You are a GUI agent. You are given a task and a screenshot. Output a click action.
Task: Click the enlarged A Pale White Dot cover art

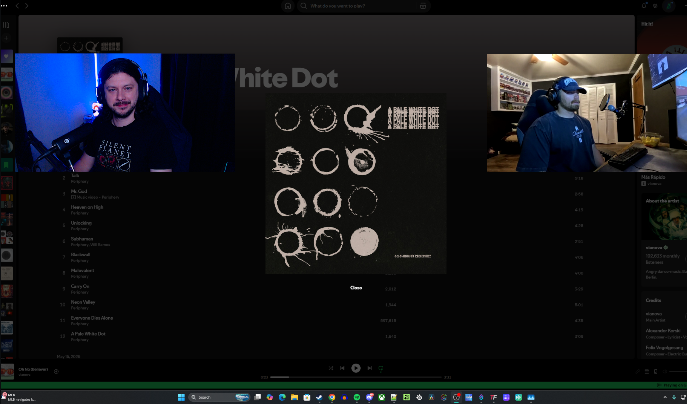pos(356,184)
